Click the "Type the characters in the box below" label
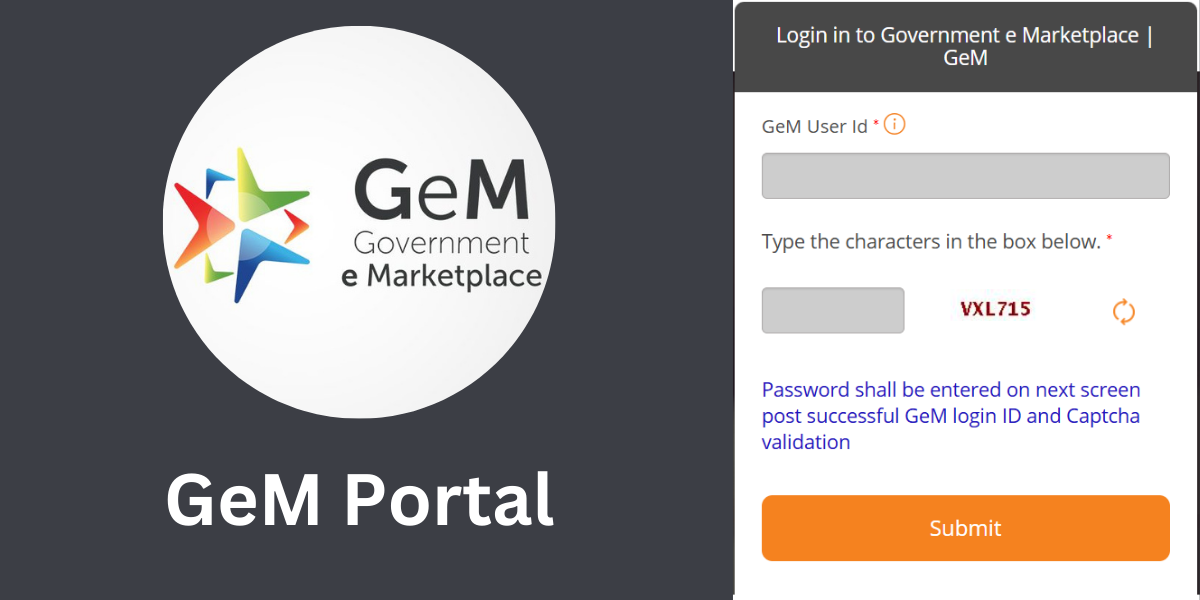Image resolution: width=1200 pixels, height=600 pixels. click(x=931, y=242)
